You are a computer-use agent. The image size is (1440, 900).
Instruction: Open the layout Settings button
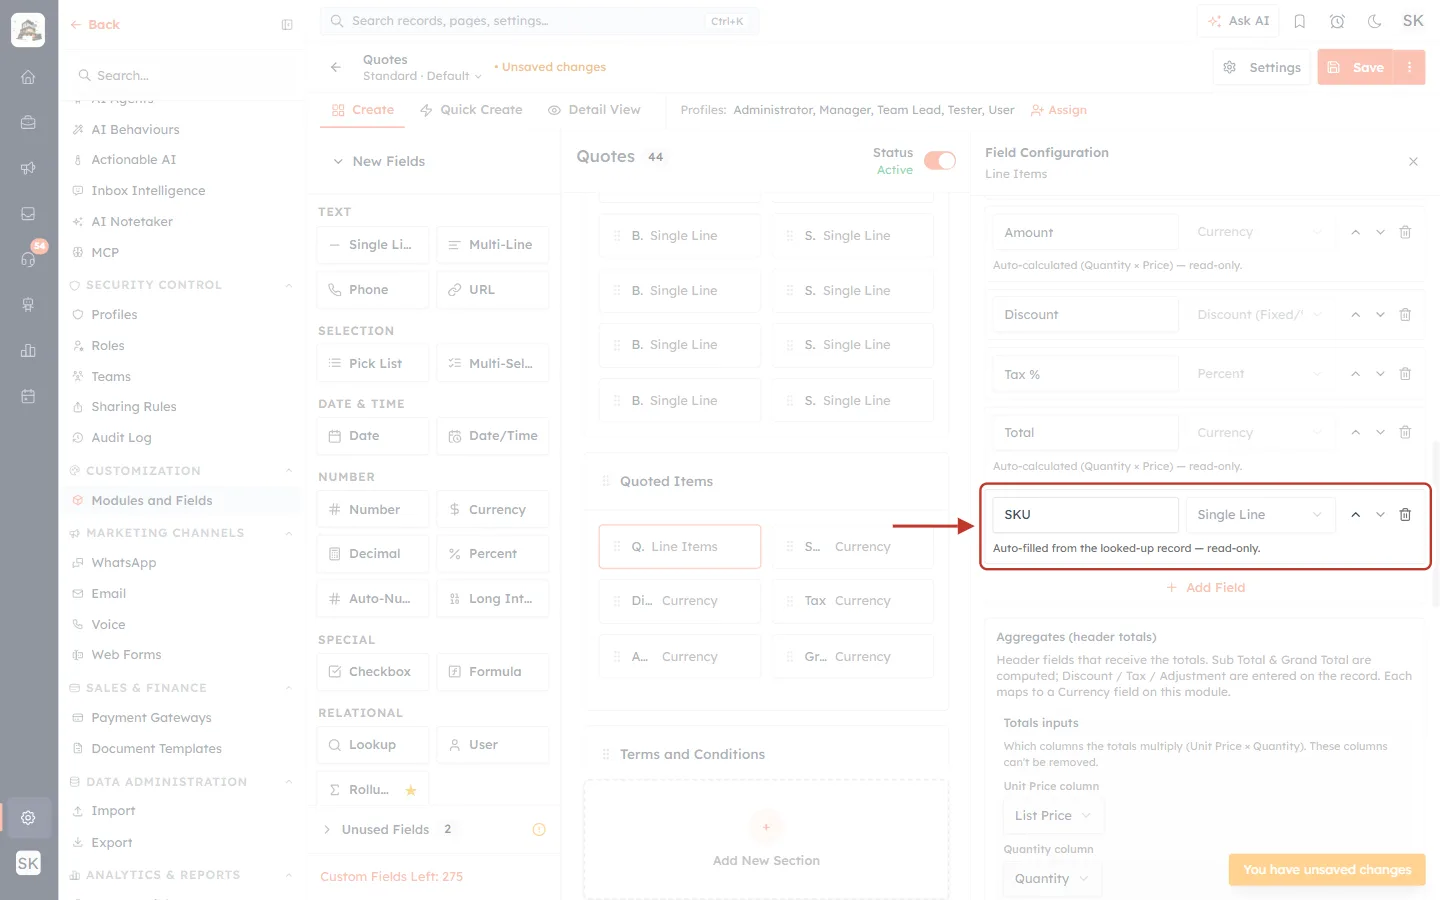[x=1262, y=67]
